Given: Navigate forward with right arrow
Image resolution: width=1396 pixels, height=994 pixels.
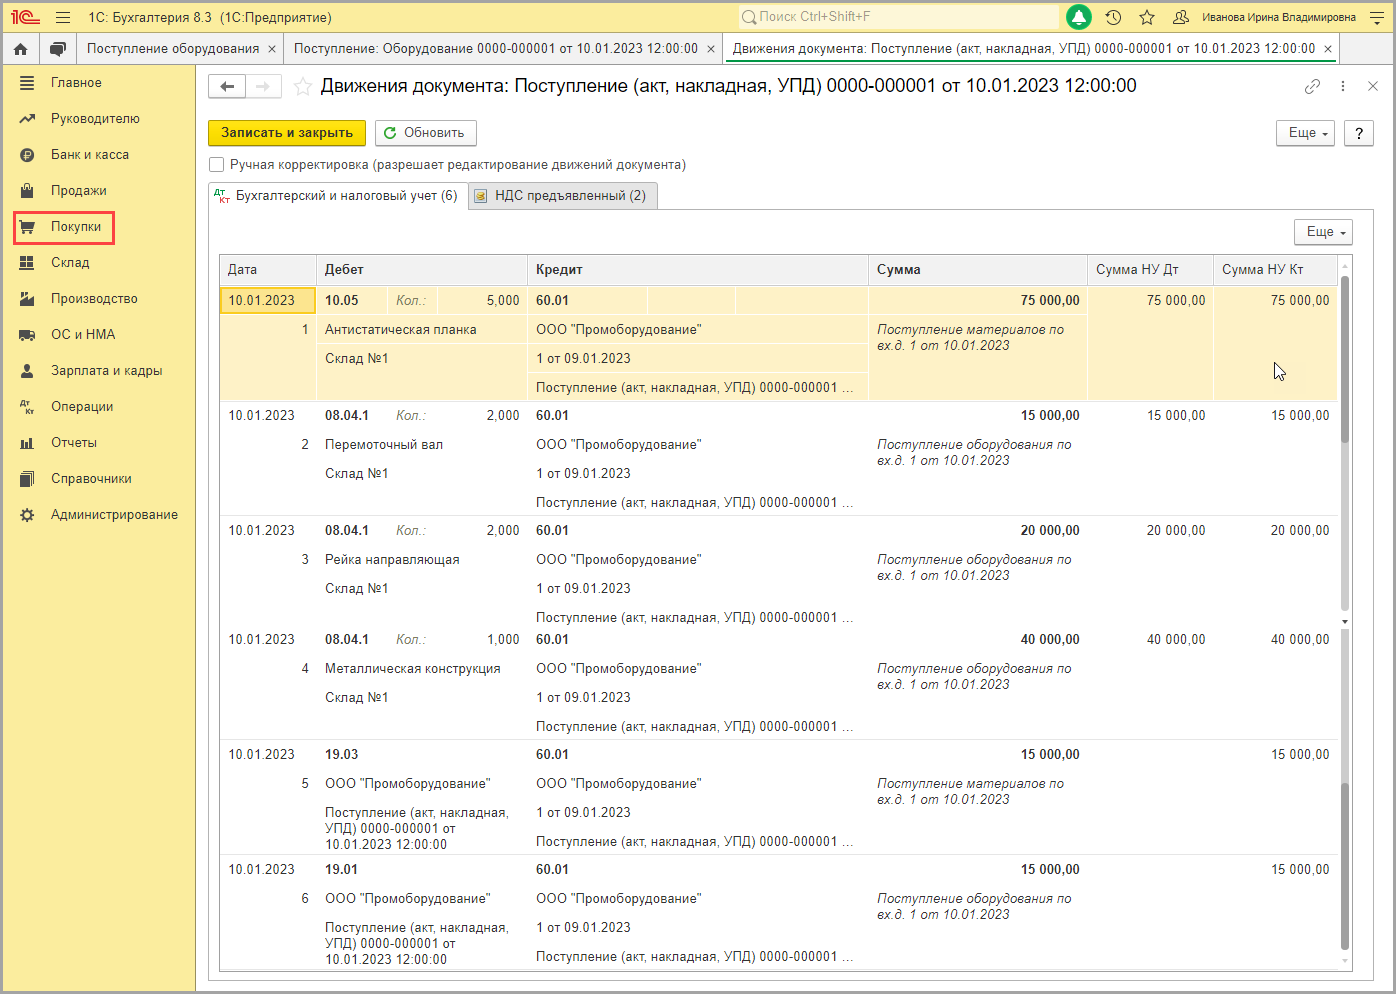Looking at the screenshot, I should 263,87.
